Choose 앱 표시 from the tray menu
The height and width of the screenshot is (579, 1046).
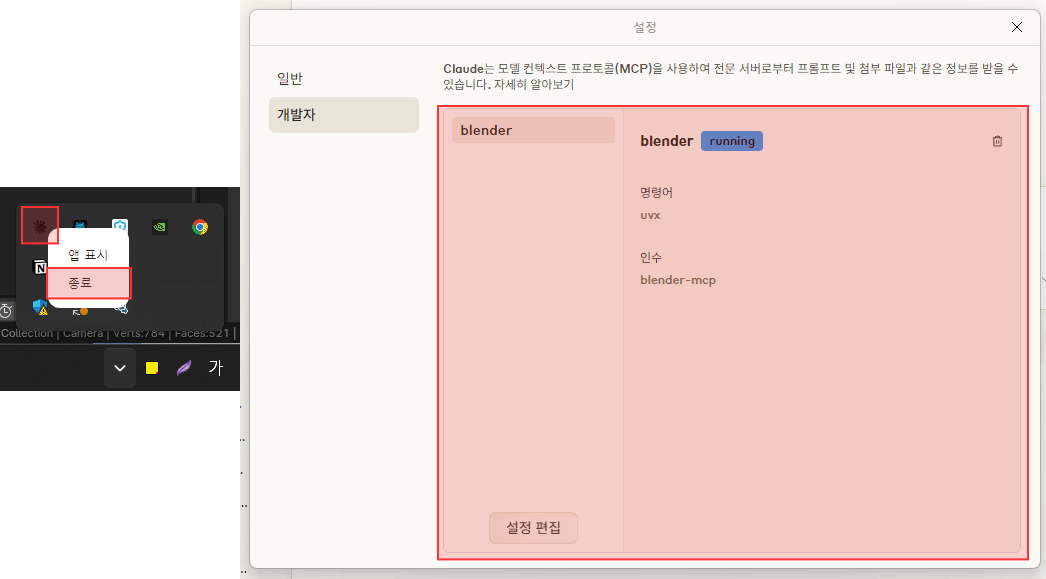point(88,255)
